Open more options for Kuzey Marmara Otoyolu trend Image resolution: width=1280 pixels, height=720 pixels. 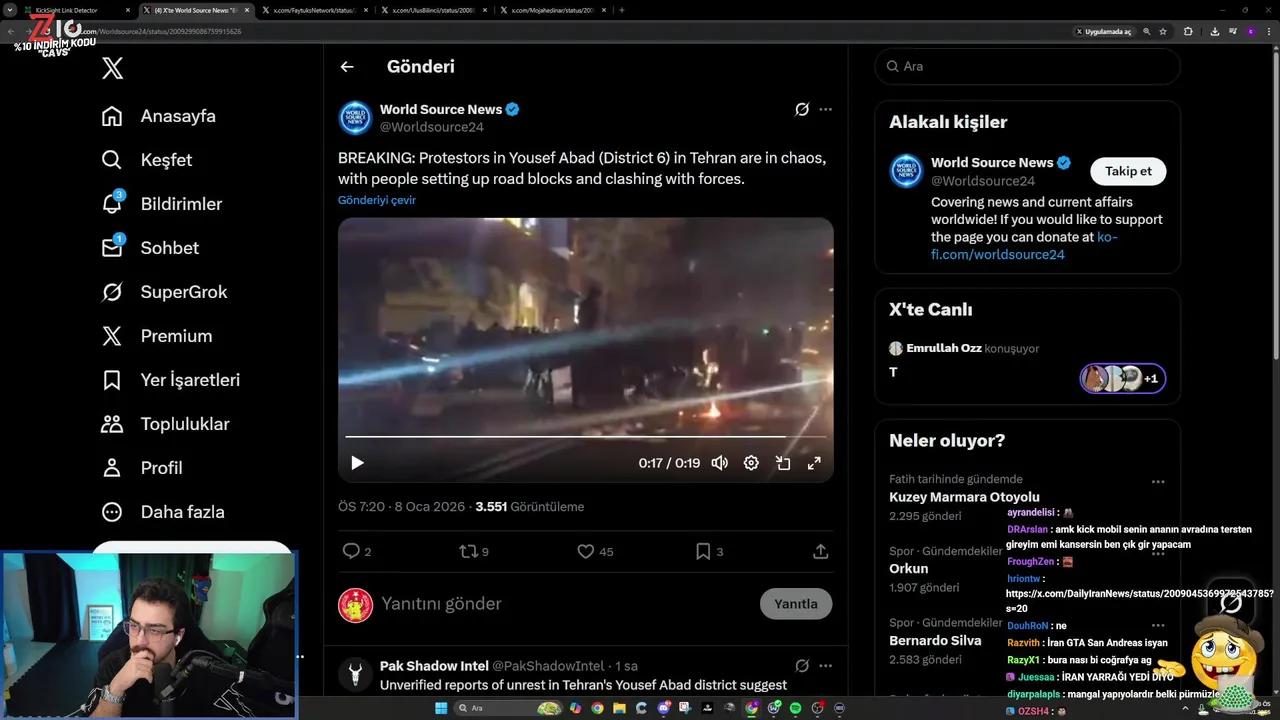[x=1157, y=482]
